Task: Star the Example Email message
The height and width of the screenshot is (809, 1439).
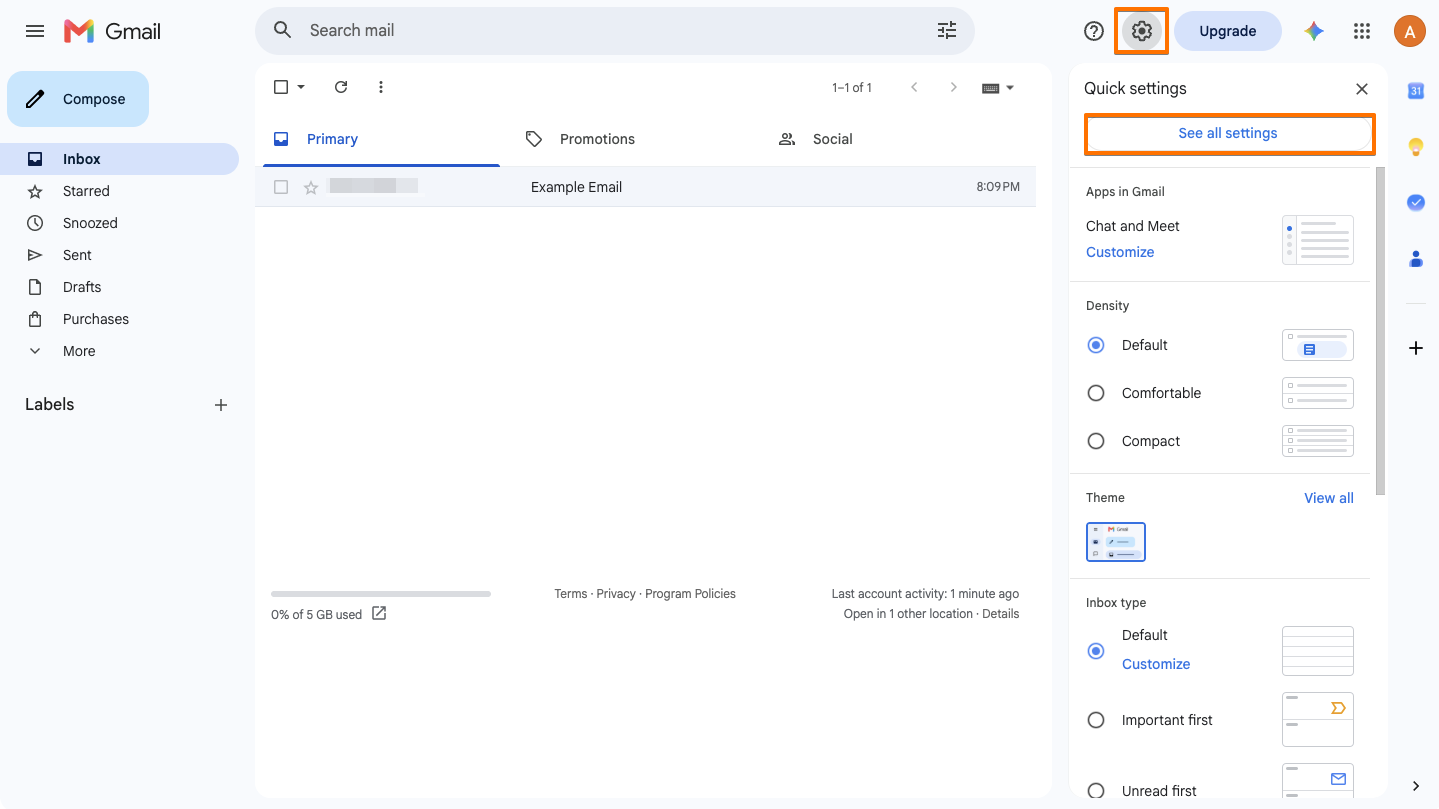Action: [x=311, y=187]
